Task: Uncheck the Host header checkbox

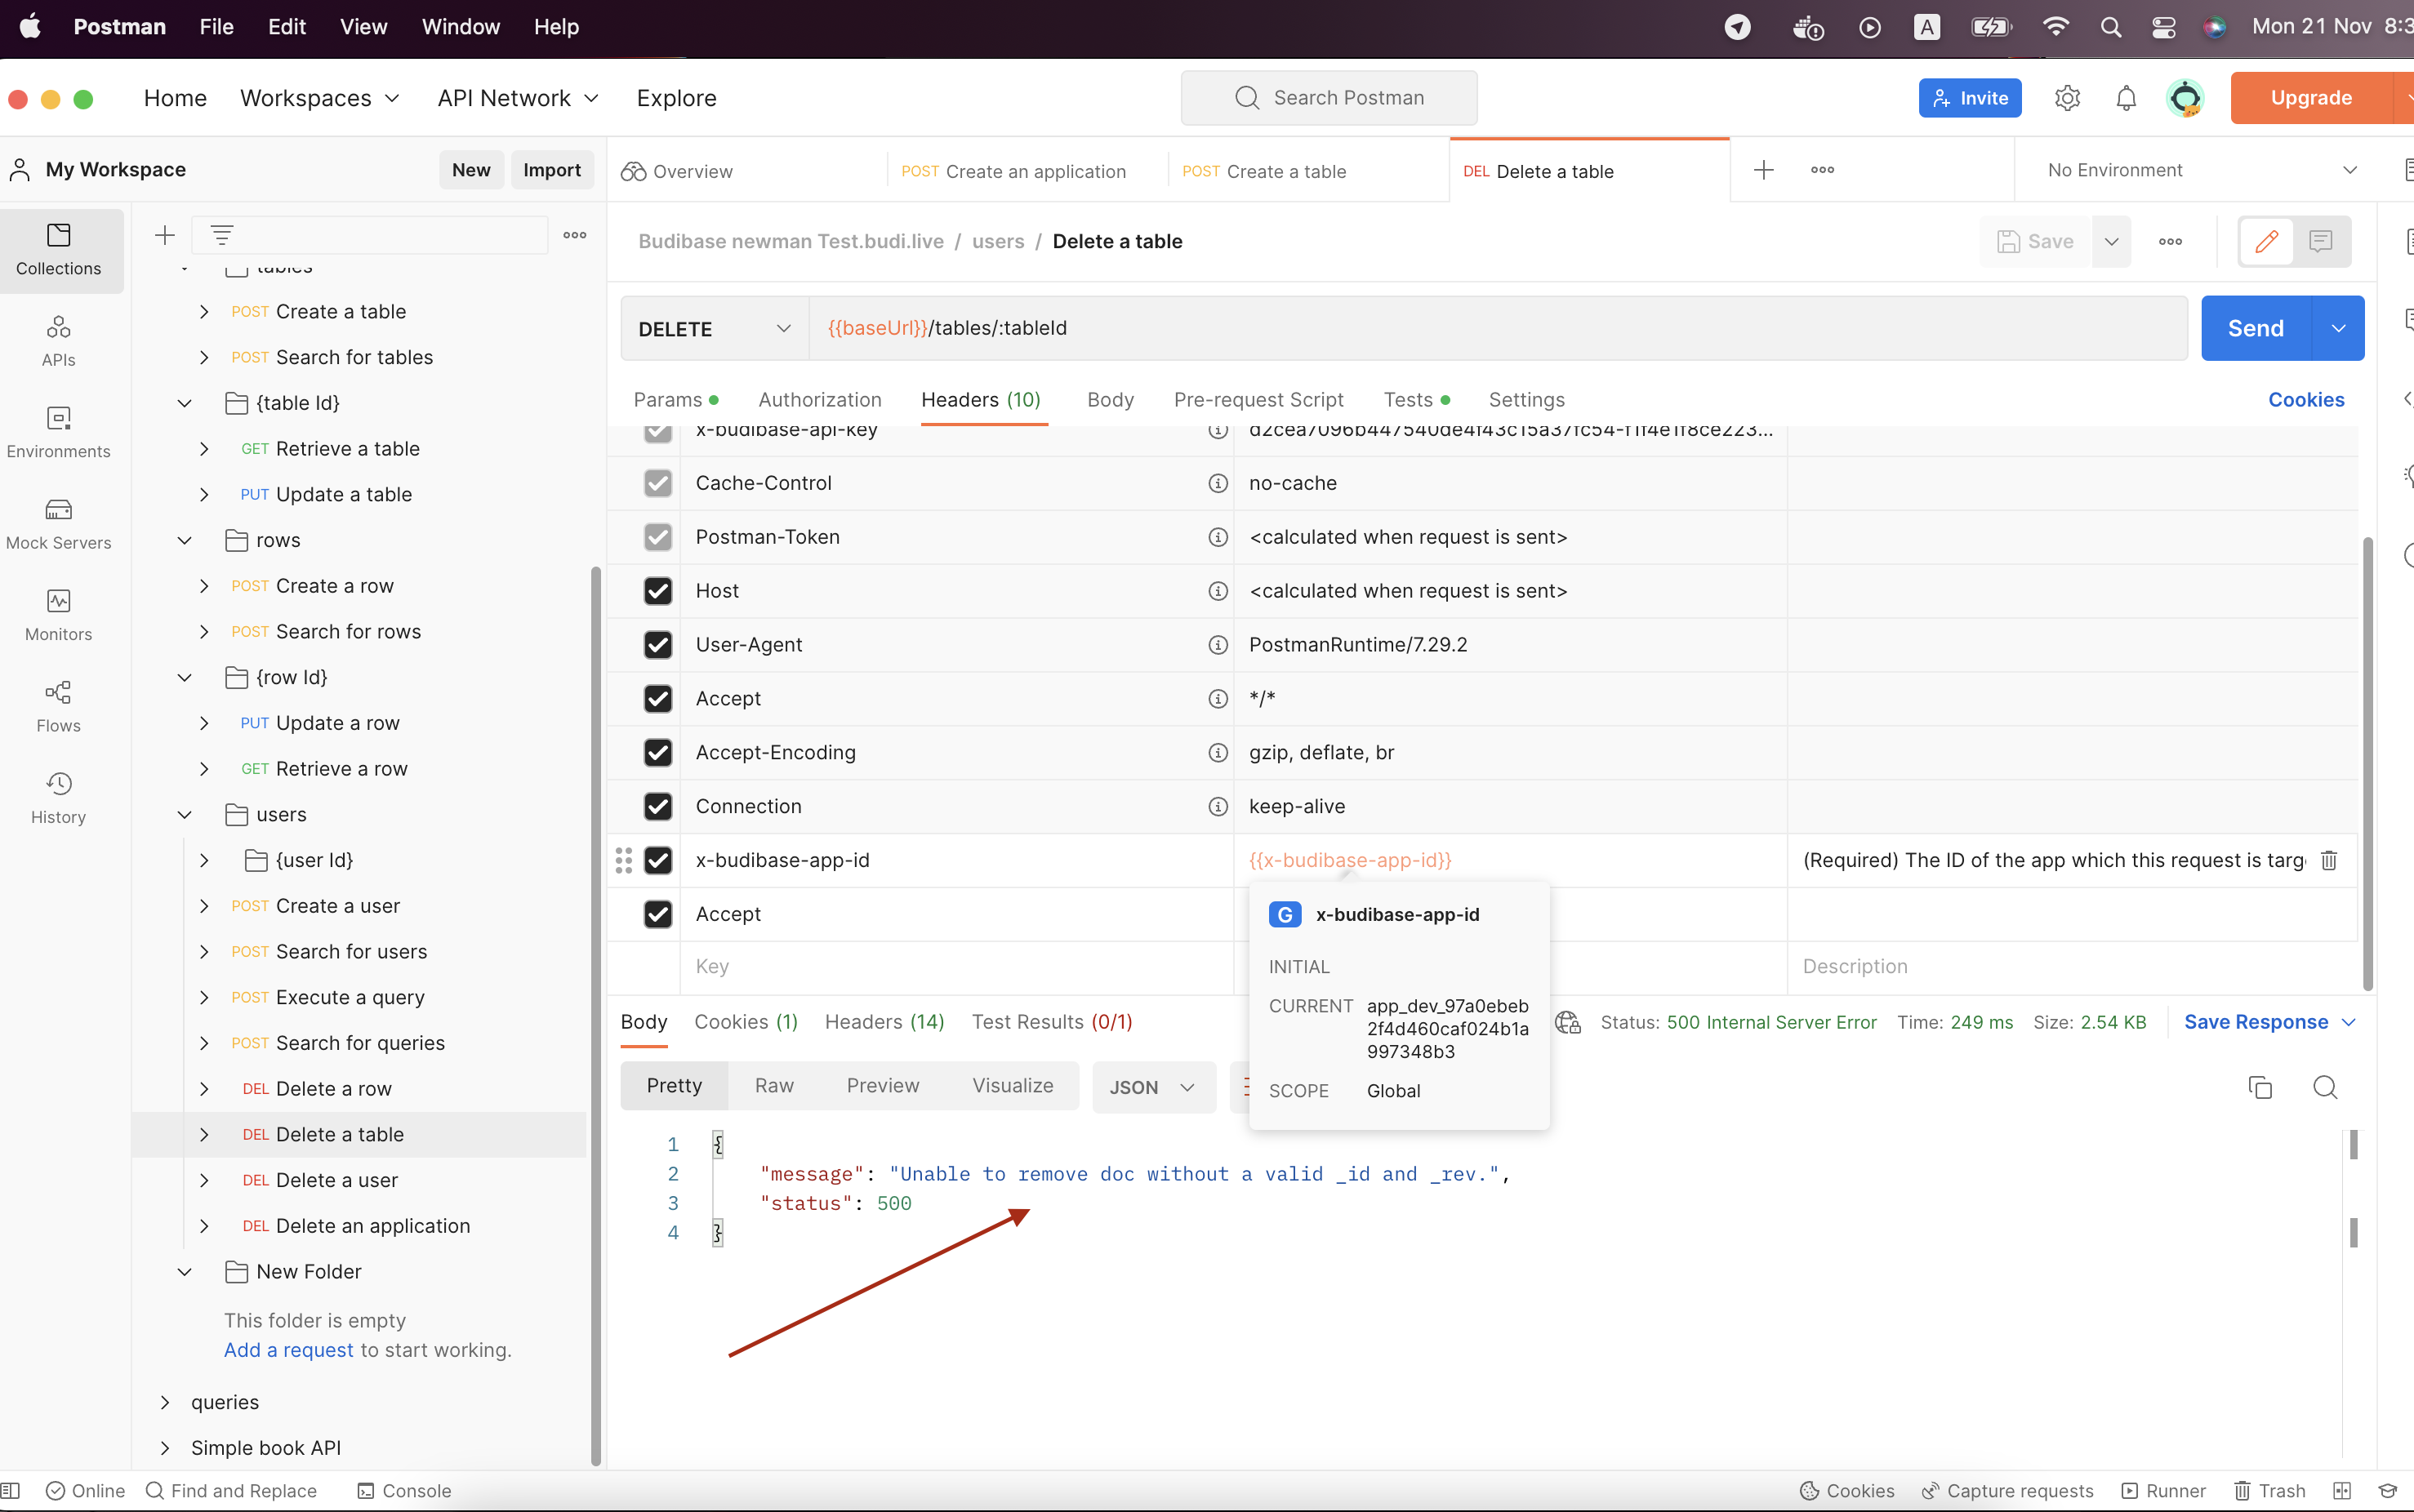Action: coord(657,591)
